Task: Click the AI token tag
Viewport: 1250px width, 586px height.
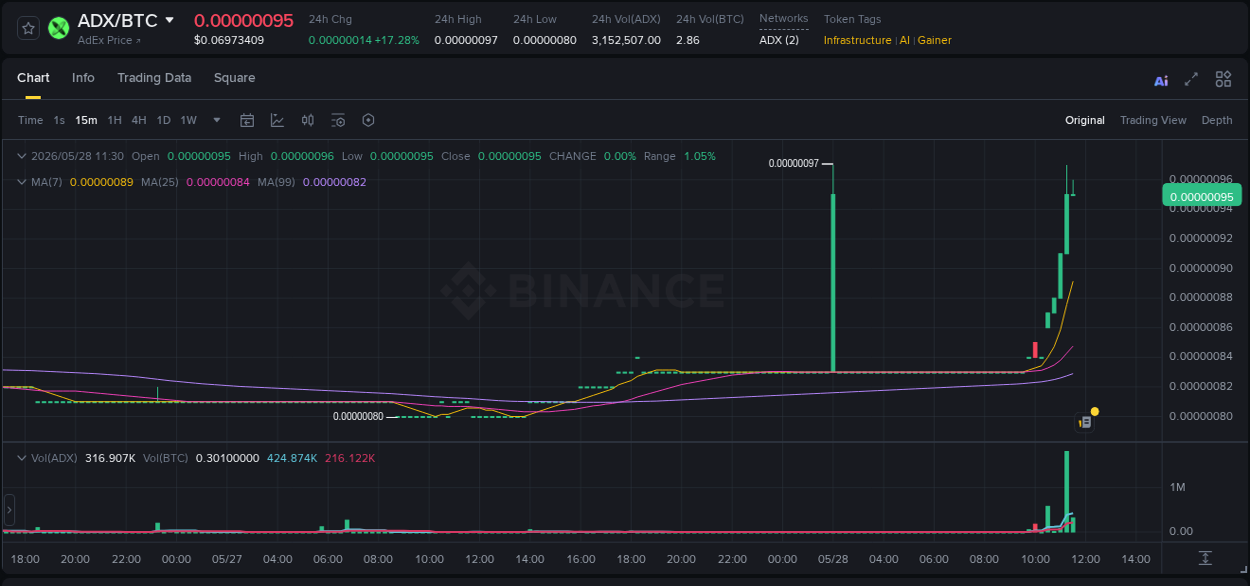Action: pyautogui.click(x=904, y=40)
